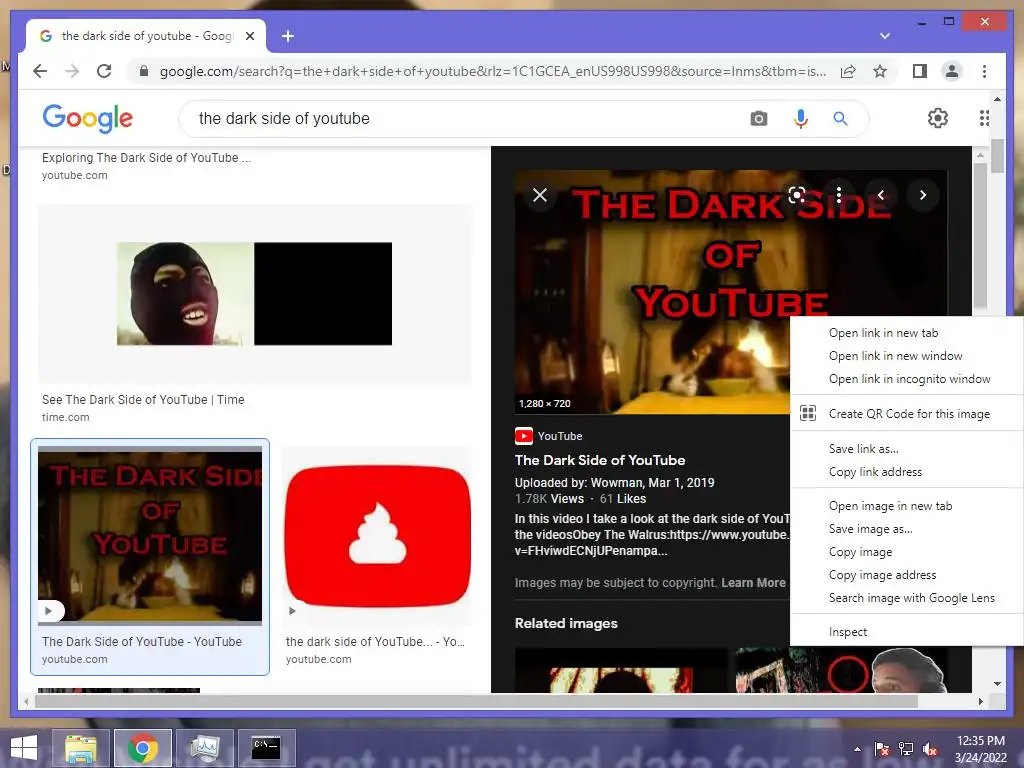The height and width of the screenshot is (768, 1024).
Task: Click 'The Dark Side of YouTube - YouTube' caption
Action: (x=142, y=642)
